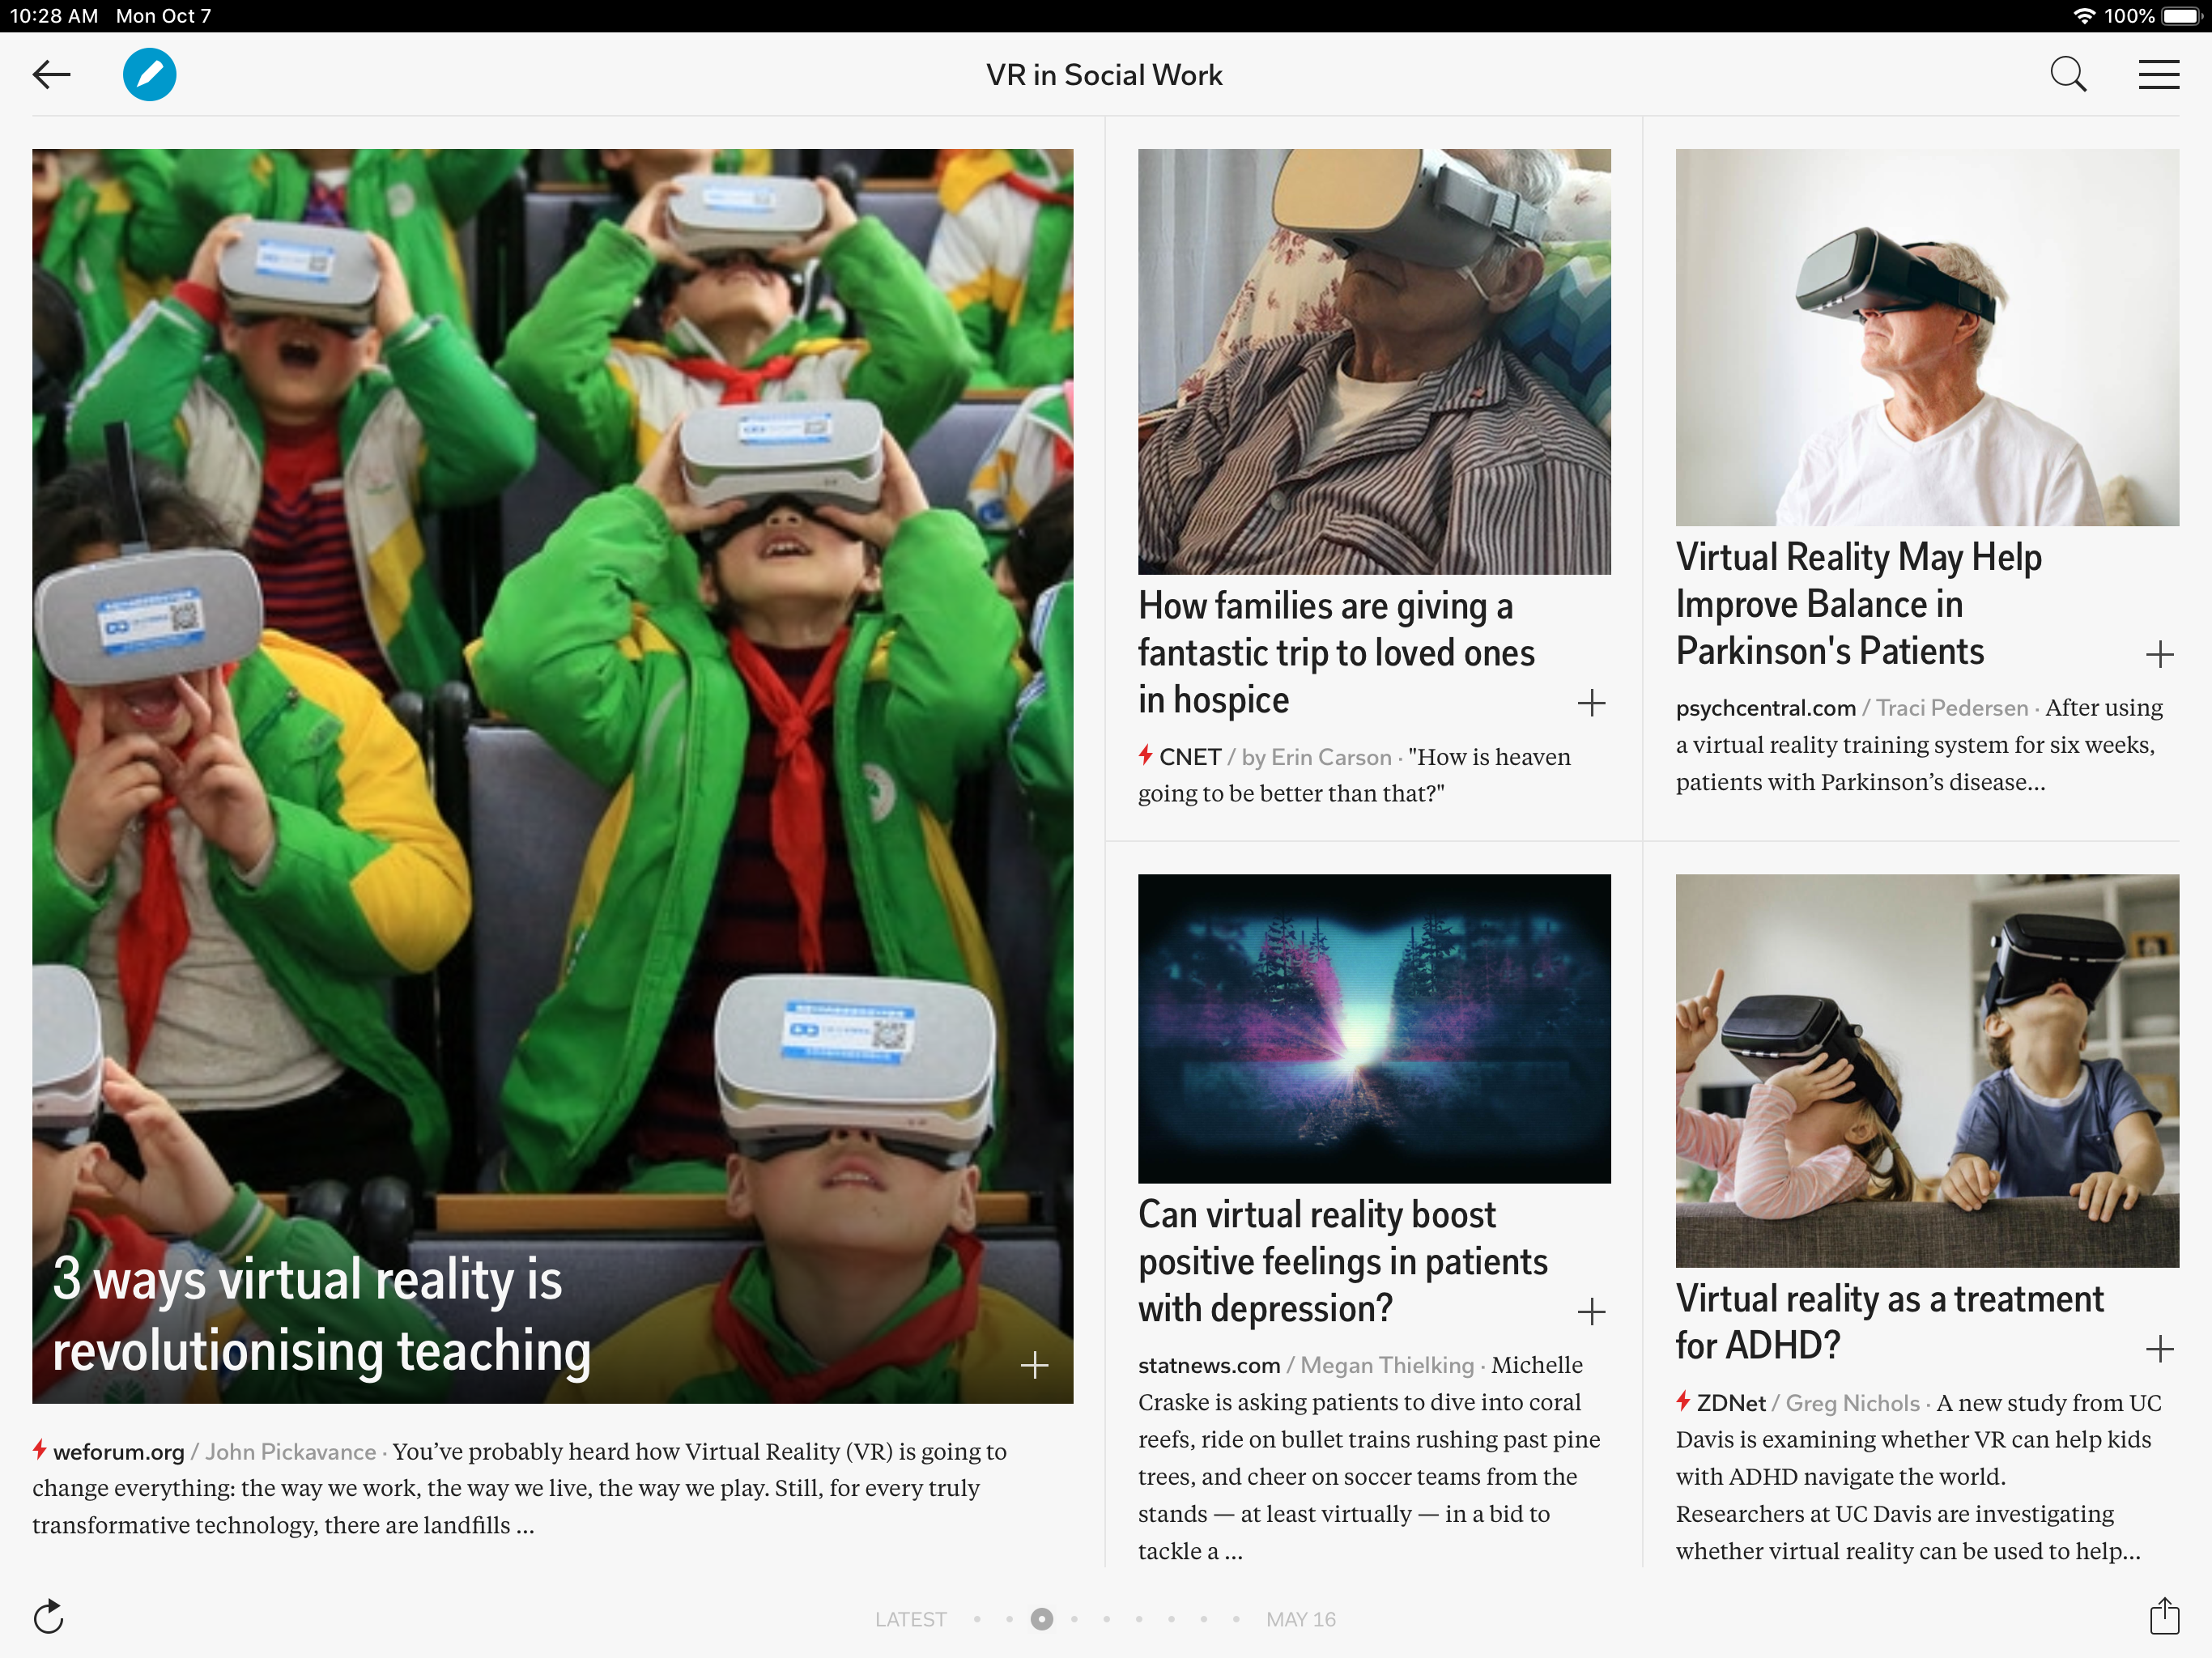Tap plus icon on revolutionising teaching story
The height and width of the screenshot is (1658, 2212).
pos(1034,1365)
